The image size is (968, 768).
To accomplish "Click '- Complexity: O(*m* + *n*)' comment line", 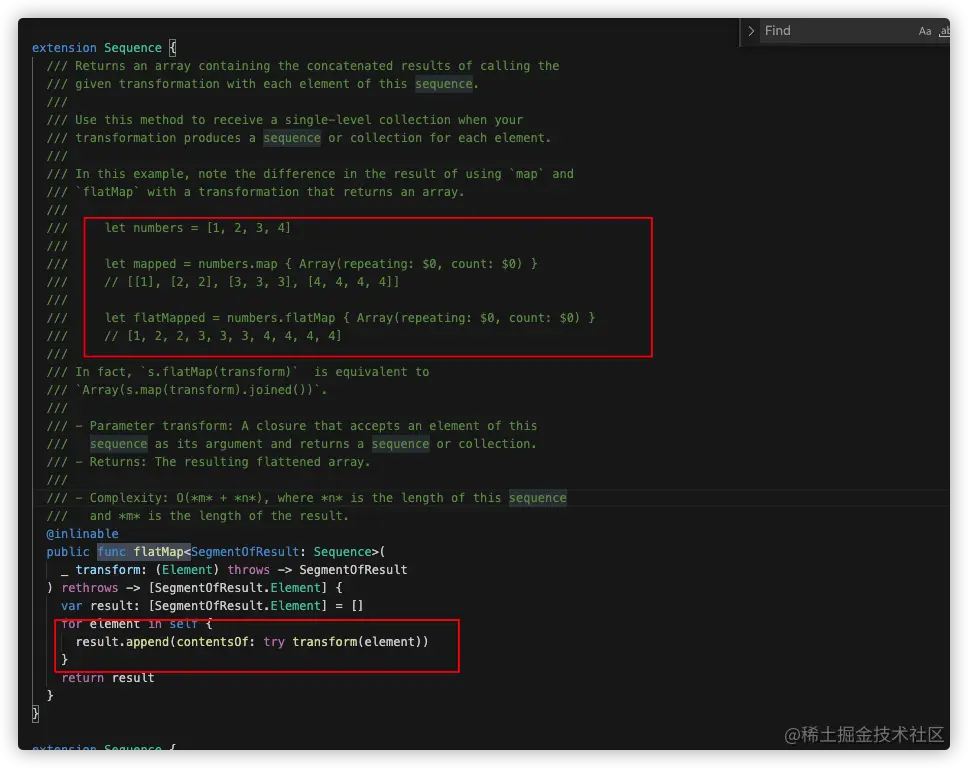I will 306,498.
